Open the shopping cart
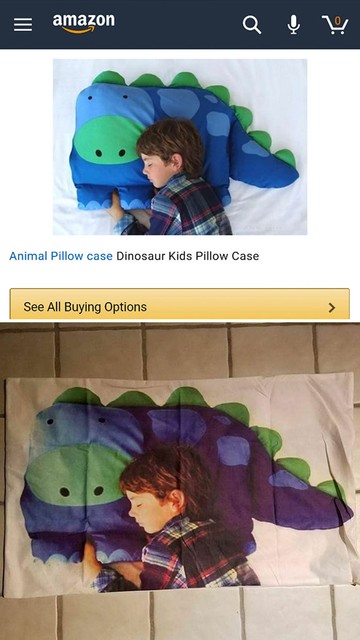Image resolution: width=360 pixels, height=640 pixels. (335, 25)
